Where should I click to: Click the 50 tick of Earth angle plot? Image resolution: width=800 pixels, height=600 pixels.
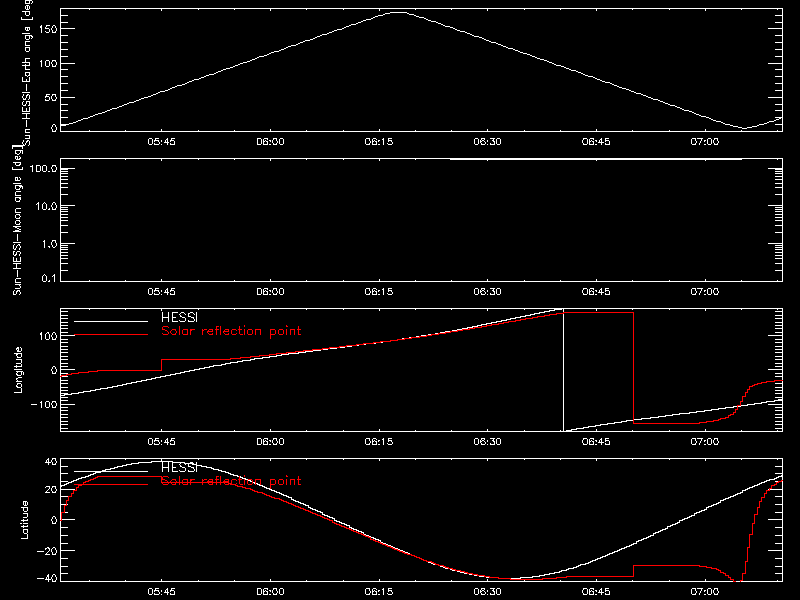click(51, 97)
